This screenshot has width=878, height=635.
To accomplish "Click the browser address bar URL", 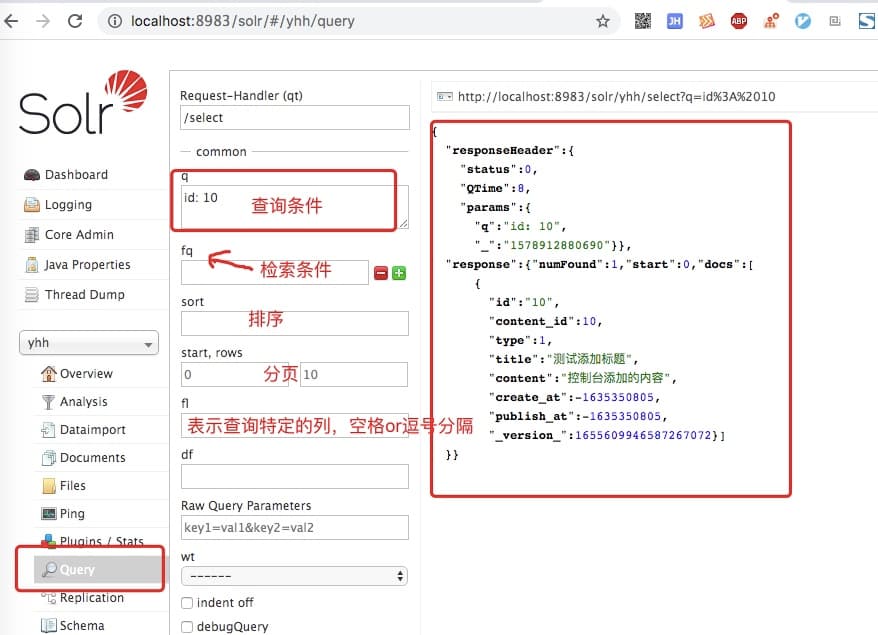I will click(x=242, y=21).
